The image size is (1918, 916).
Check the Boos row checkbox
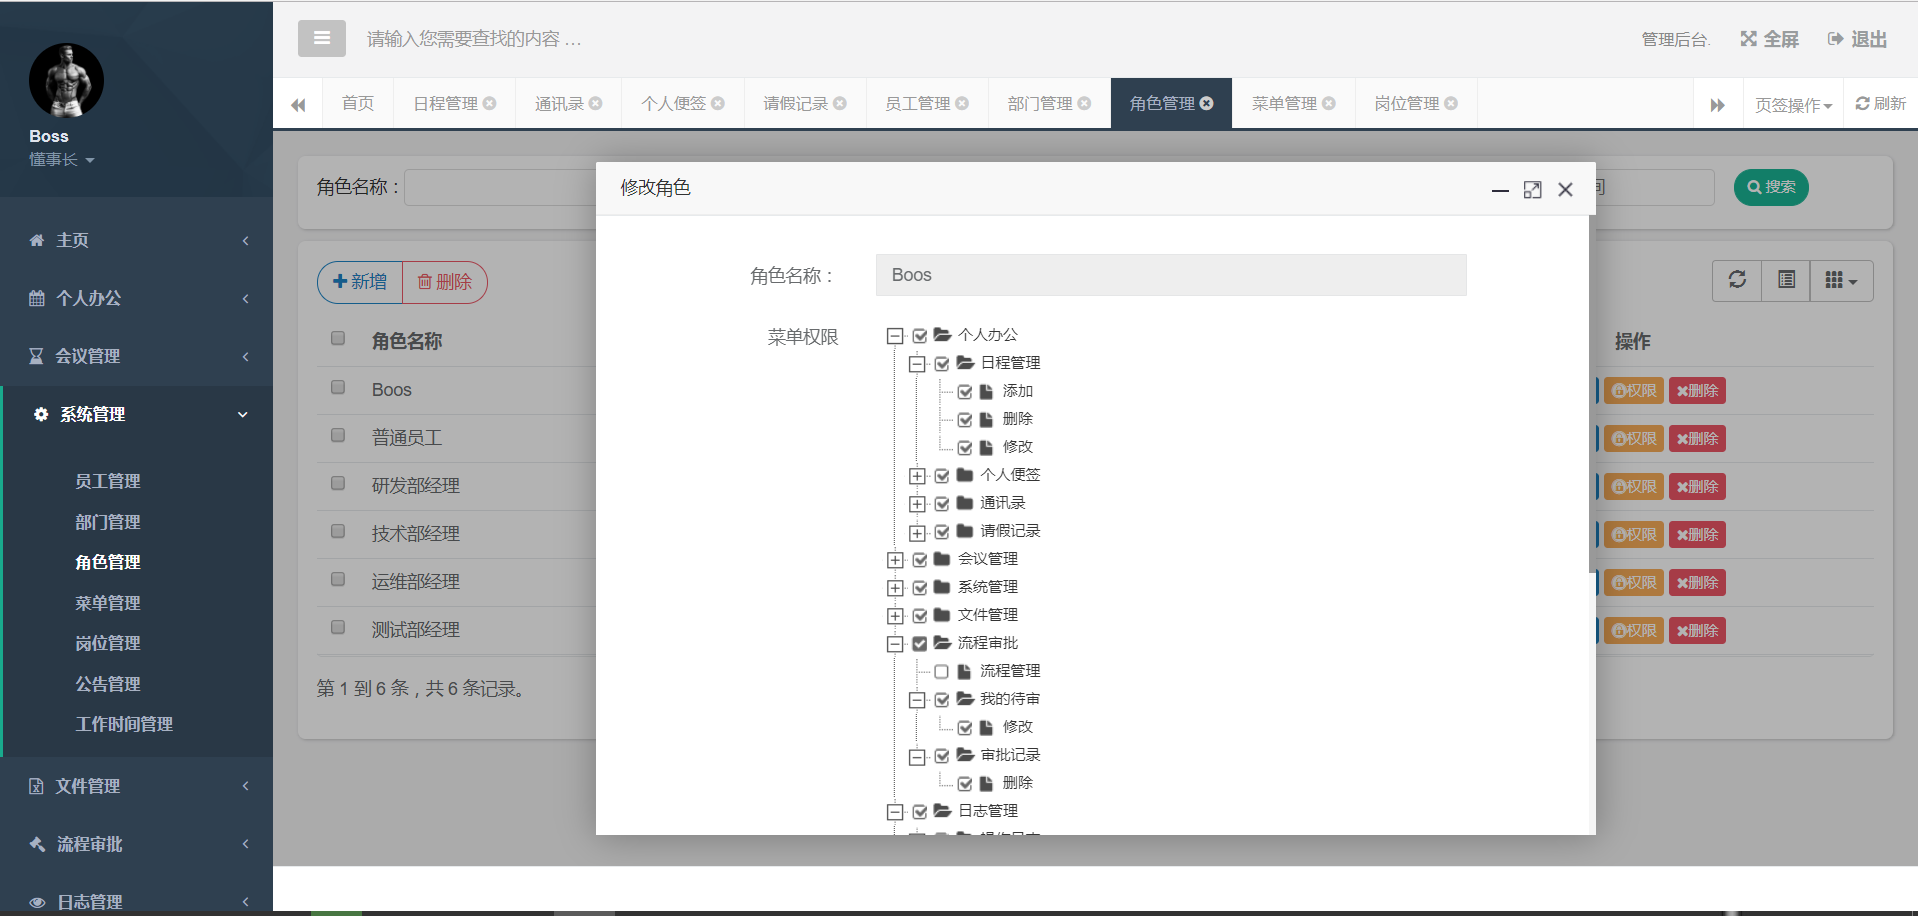(338, 387)
